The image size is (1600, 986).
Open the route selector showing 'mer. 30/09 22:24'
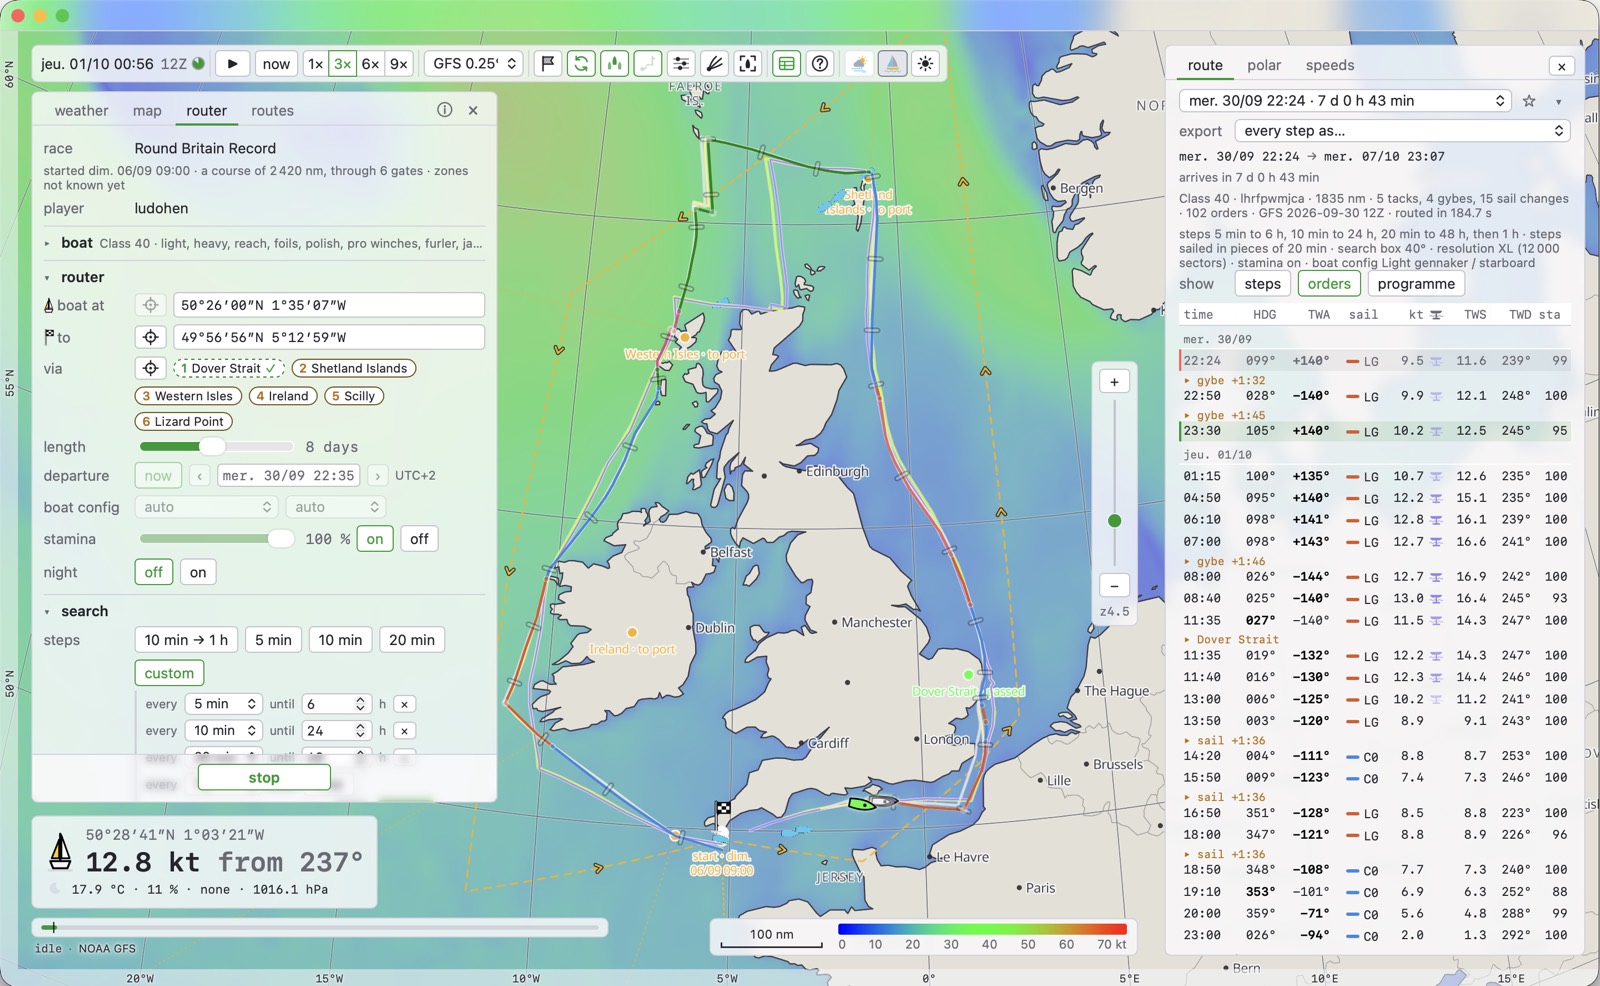point(1345,101)
